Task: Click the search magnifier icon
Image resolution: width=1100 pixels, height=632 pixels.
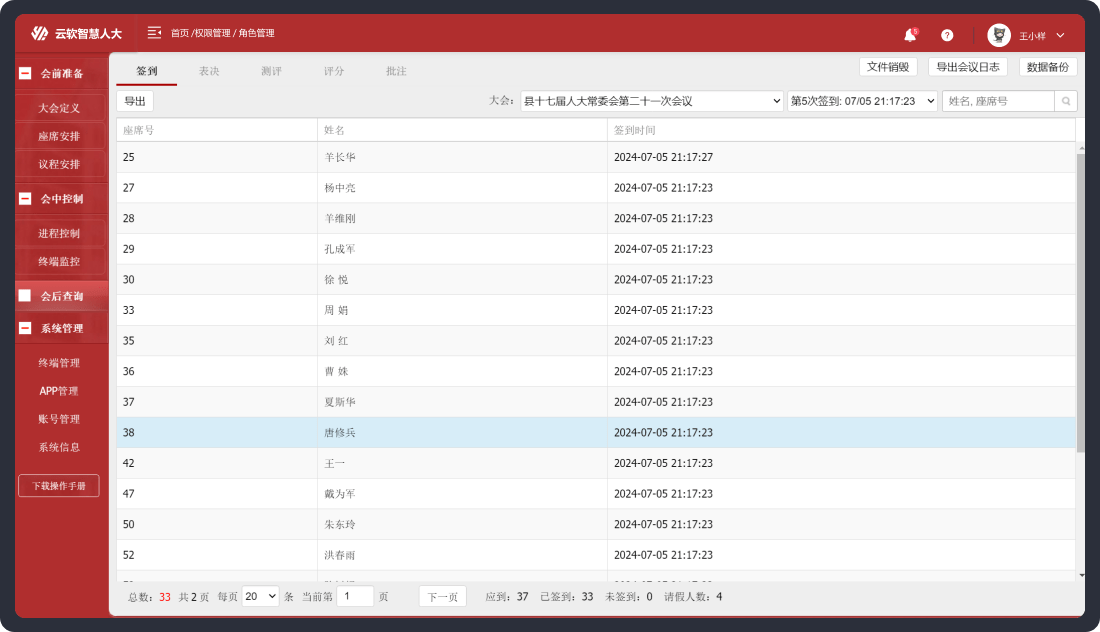Action: click(1066, 101)
